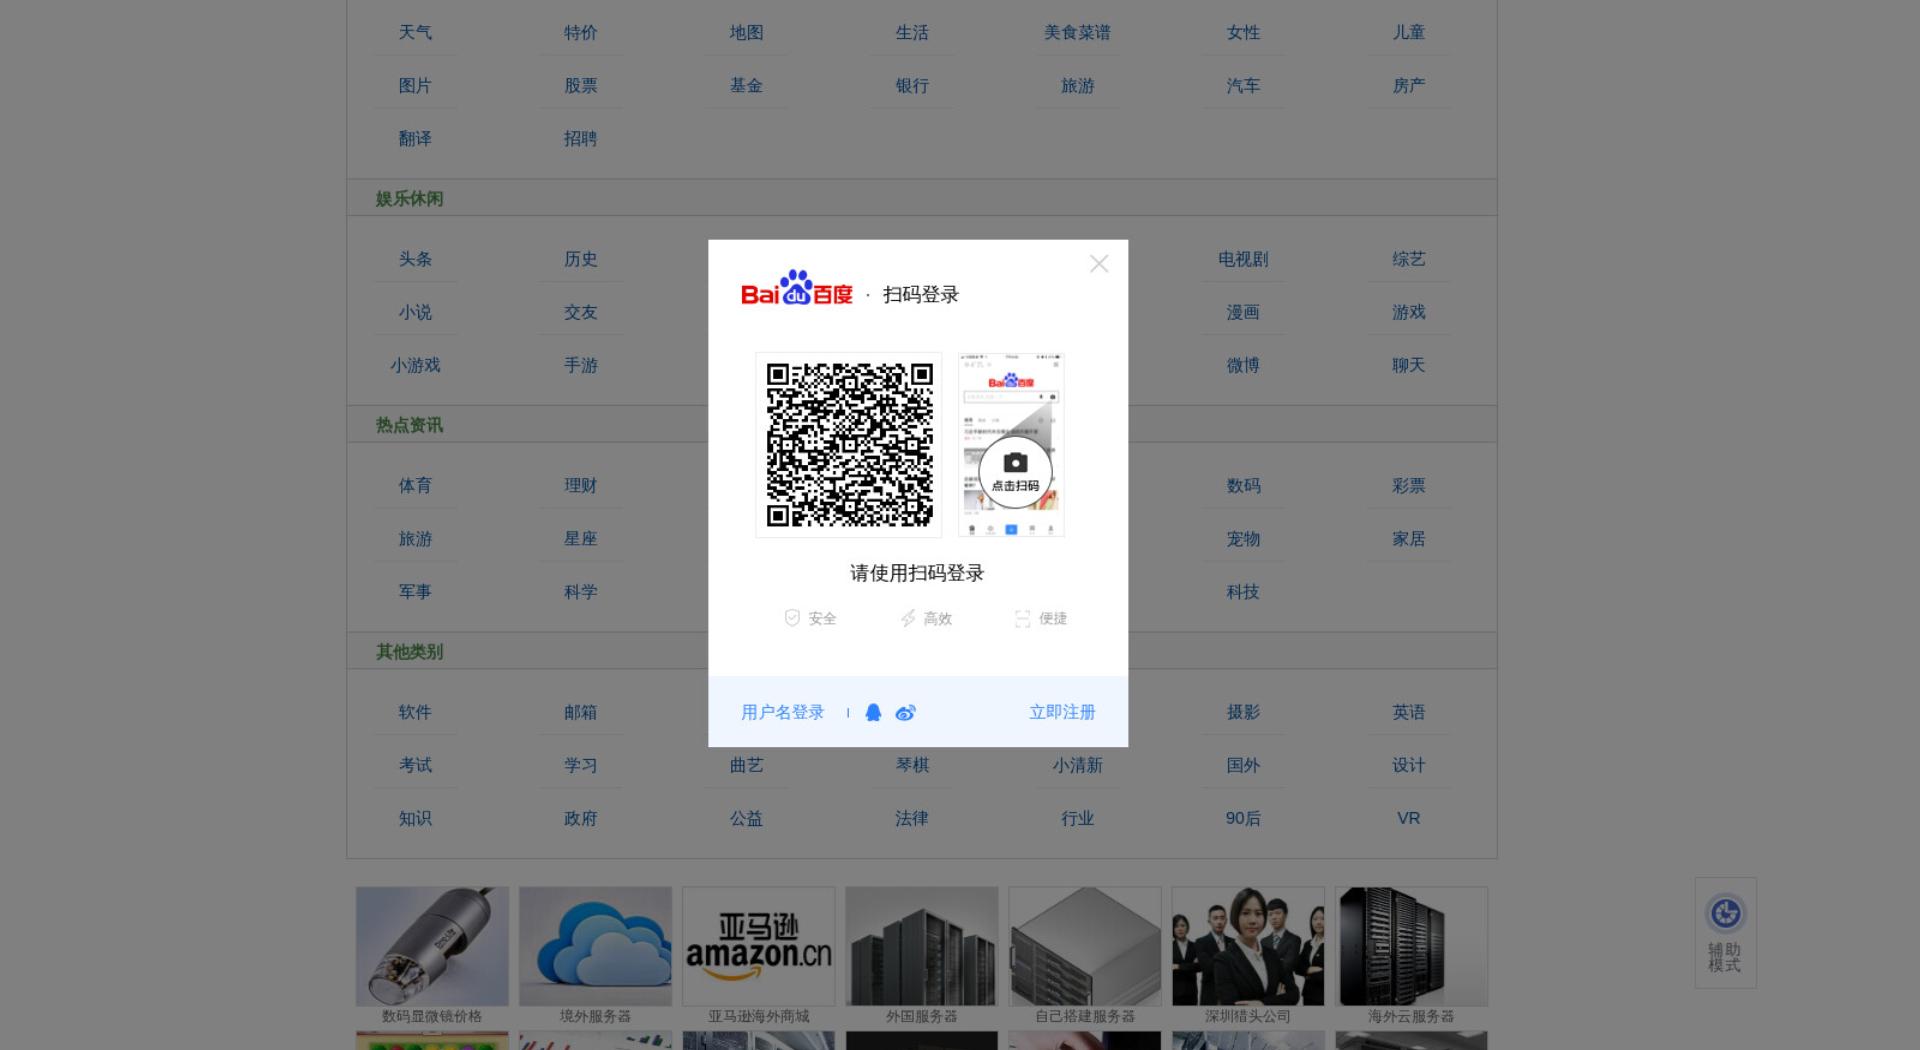This screenshot has height=1050, width=1920.
Task: Click the QQ penguin login icon
Action: click(873, 712)
